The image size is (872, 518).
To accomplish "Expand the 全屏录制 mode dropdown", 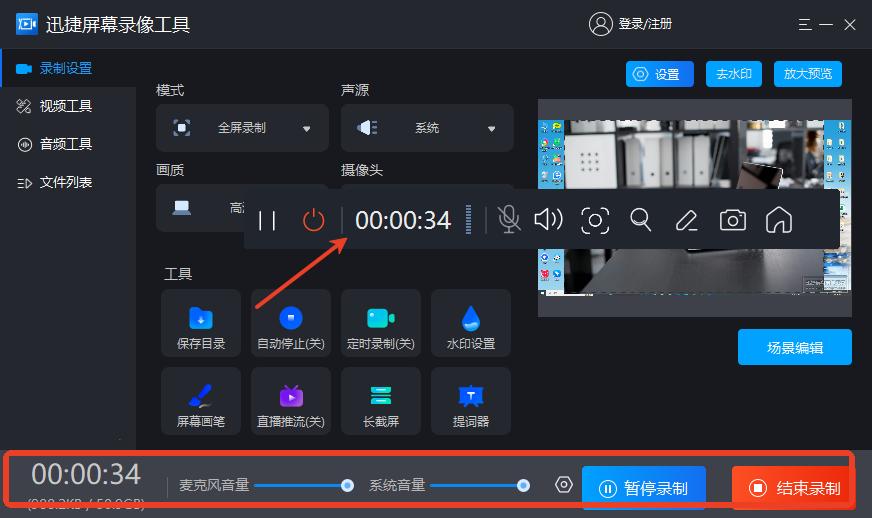I will [x=242, y=128].
